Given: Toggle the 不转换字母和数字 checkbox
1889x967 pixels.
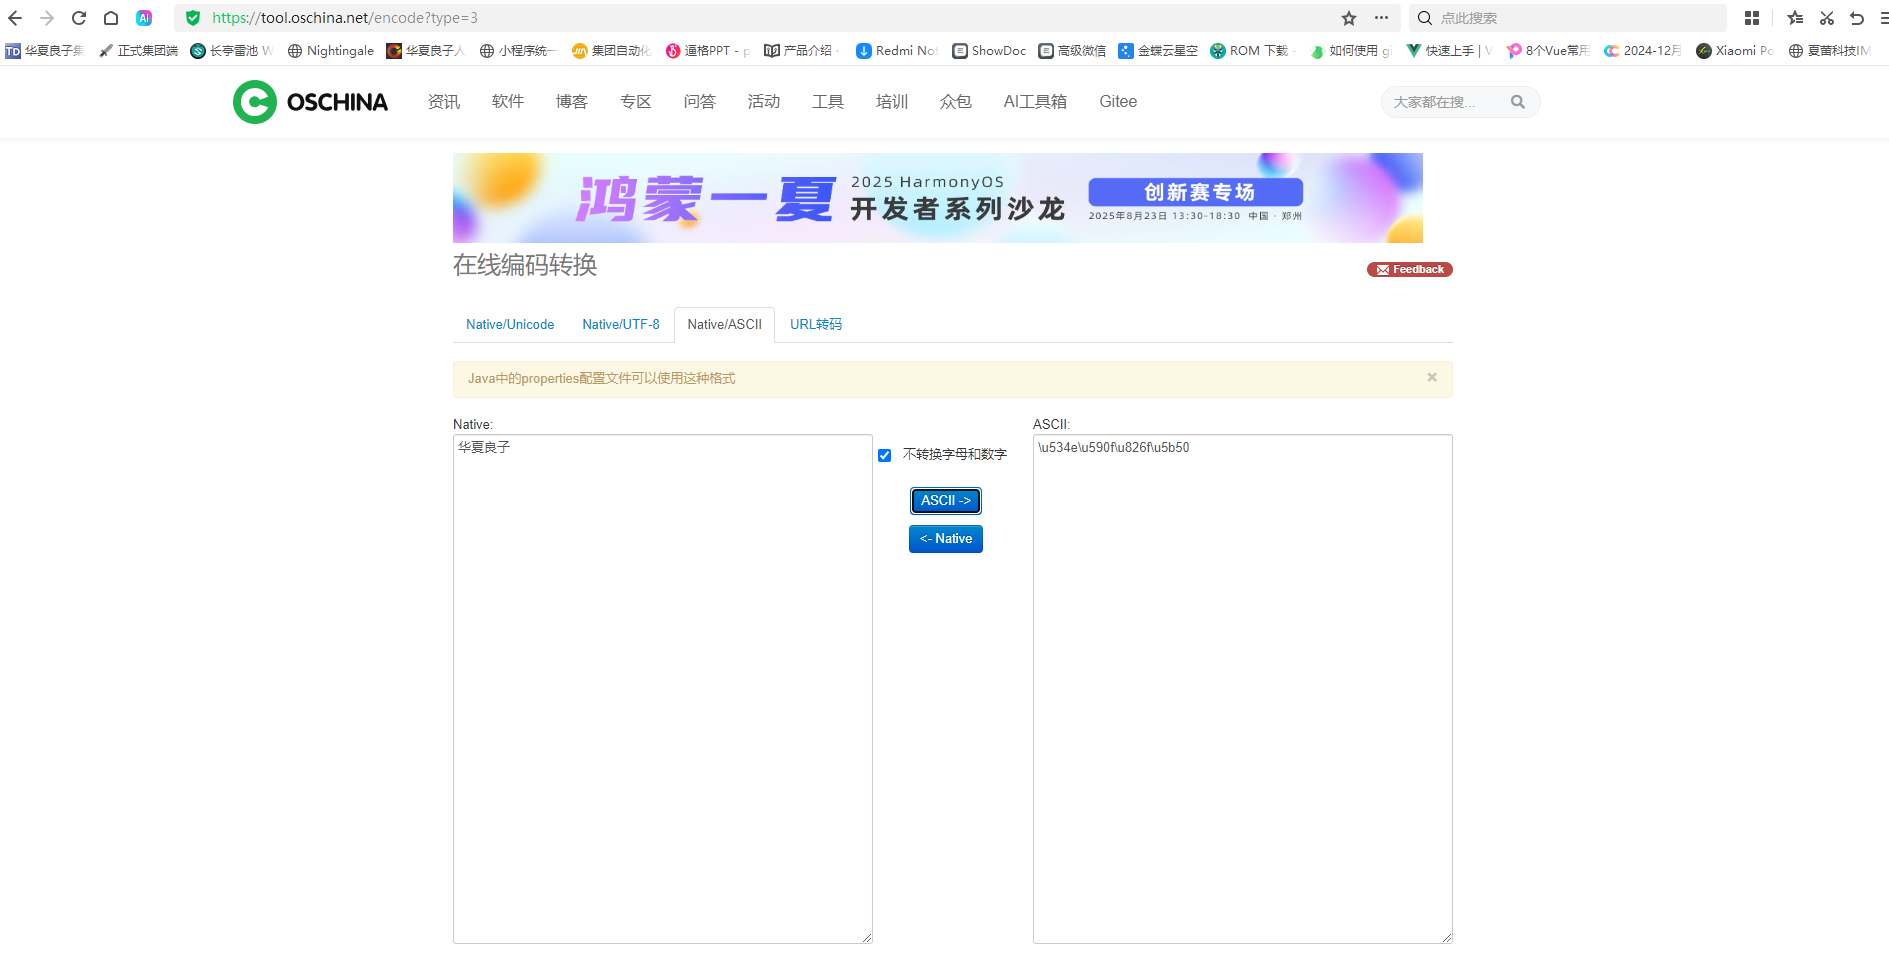Looking at the screenshot, I should 884,455.
